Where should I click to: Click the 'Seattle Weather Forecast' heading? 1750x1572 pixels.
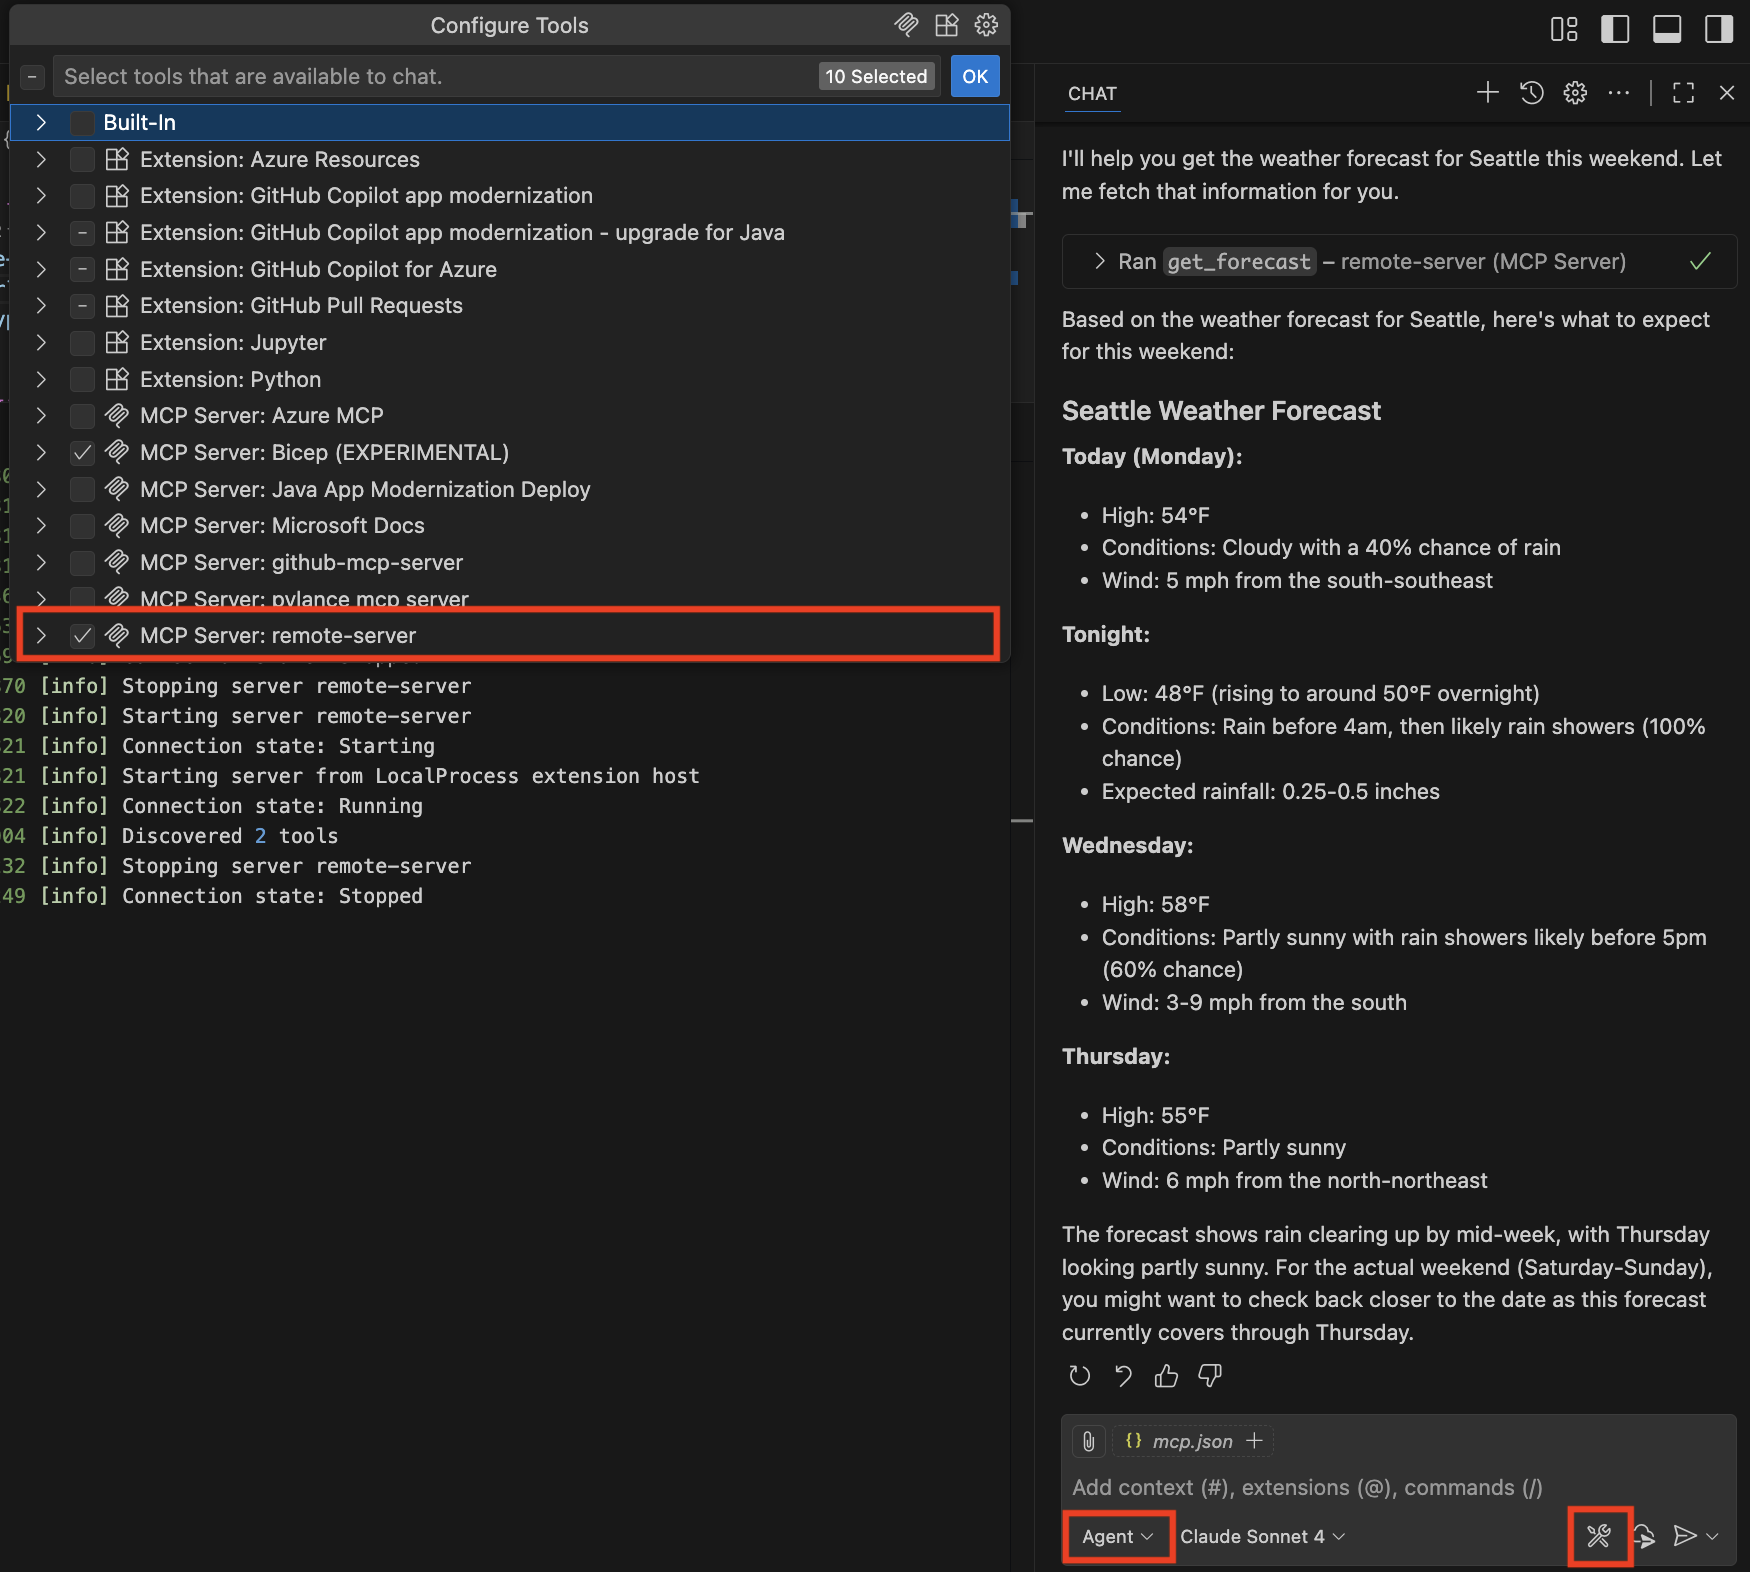click(x=1221, y=411)
